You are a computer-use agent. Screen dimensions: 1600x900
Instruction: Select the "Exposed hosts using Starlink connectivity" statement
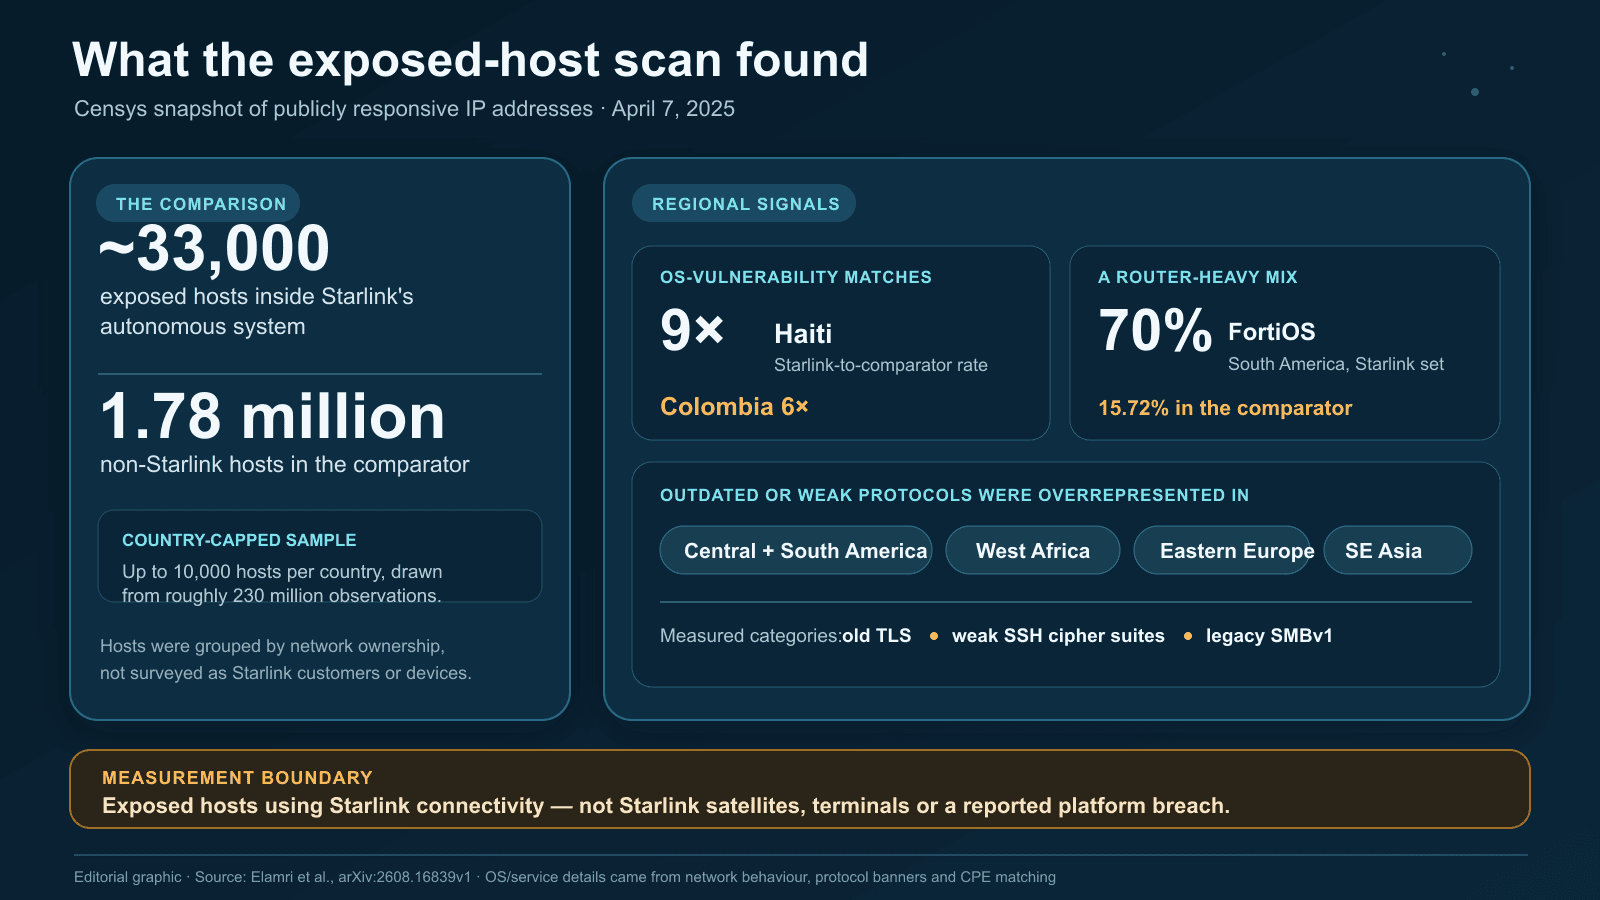(x=666, y=806)
